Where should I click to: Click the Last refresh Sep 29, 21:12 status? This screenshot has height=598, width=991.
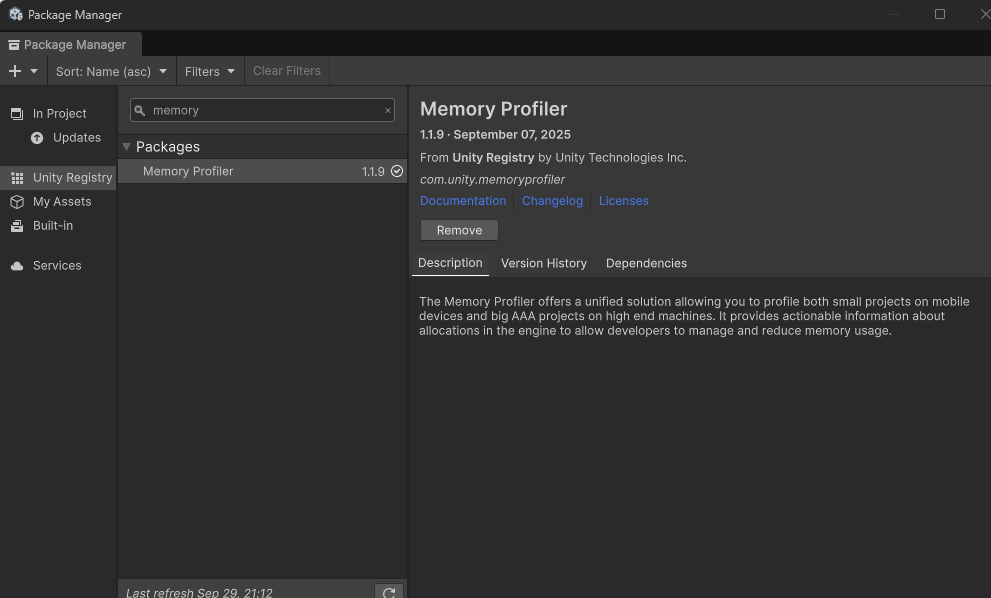click(199, 592)
